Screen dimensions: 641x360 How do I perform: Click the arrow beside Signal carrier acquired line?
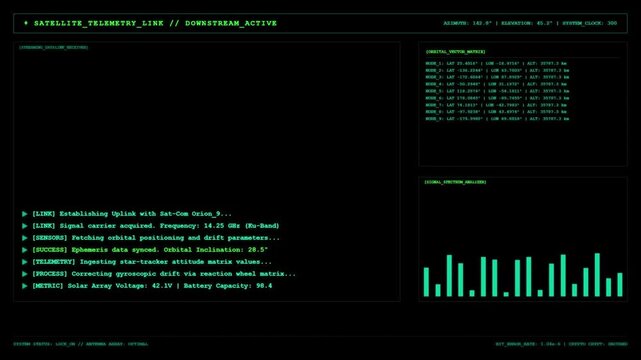coord(25,226)
